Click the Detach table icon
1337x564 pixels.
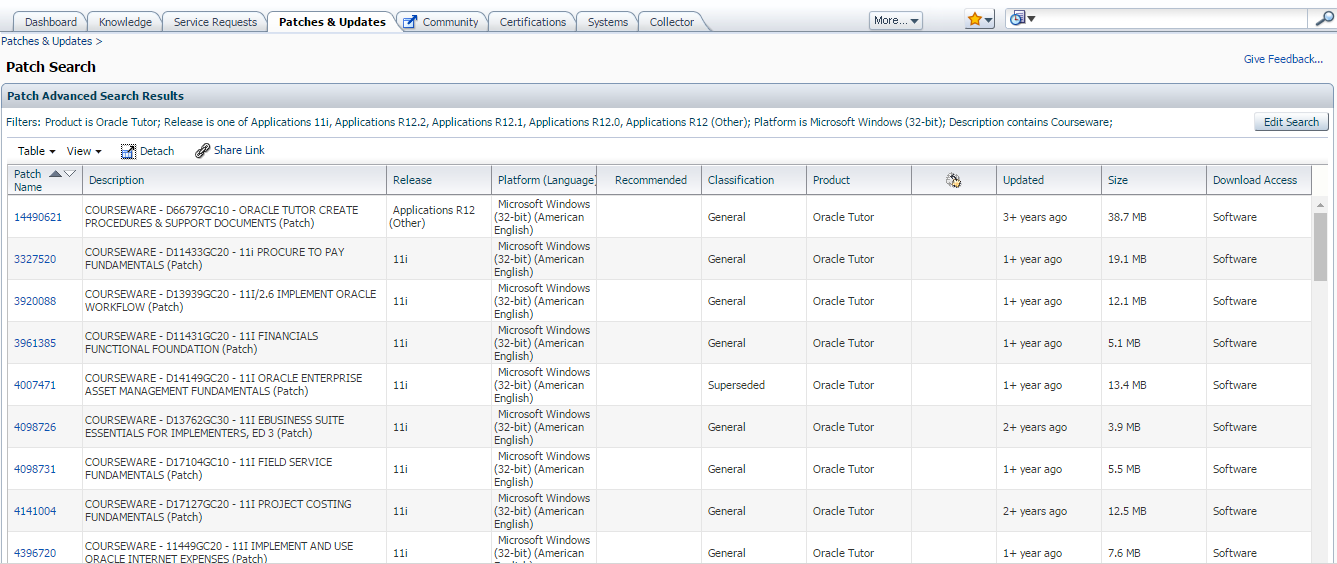[x=128, y=151]
